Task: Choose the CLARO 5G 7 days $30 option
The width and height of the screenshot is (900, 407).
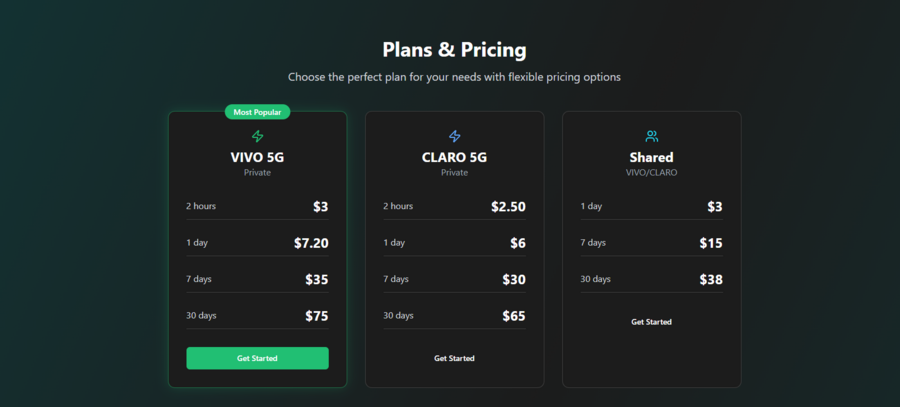Action: click(455, 279)
